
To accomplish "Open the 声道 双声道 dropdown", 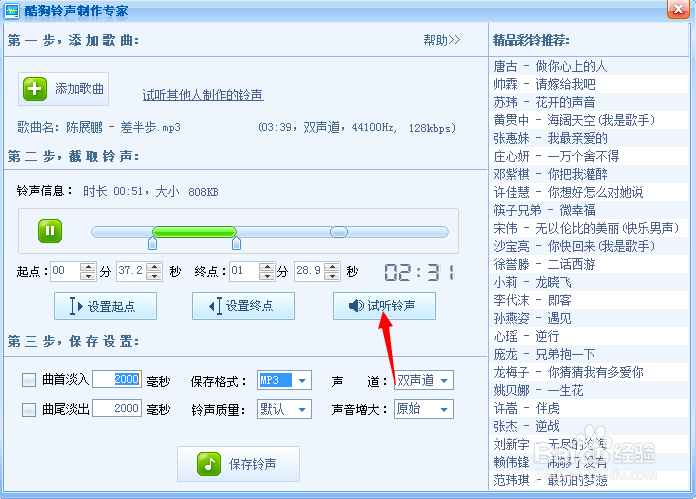I will 444,380.
